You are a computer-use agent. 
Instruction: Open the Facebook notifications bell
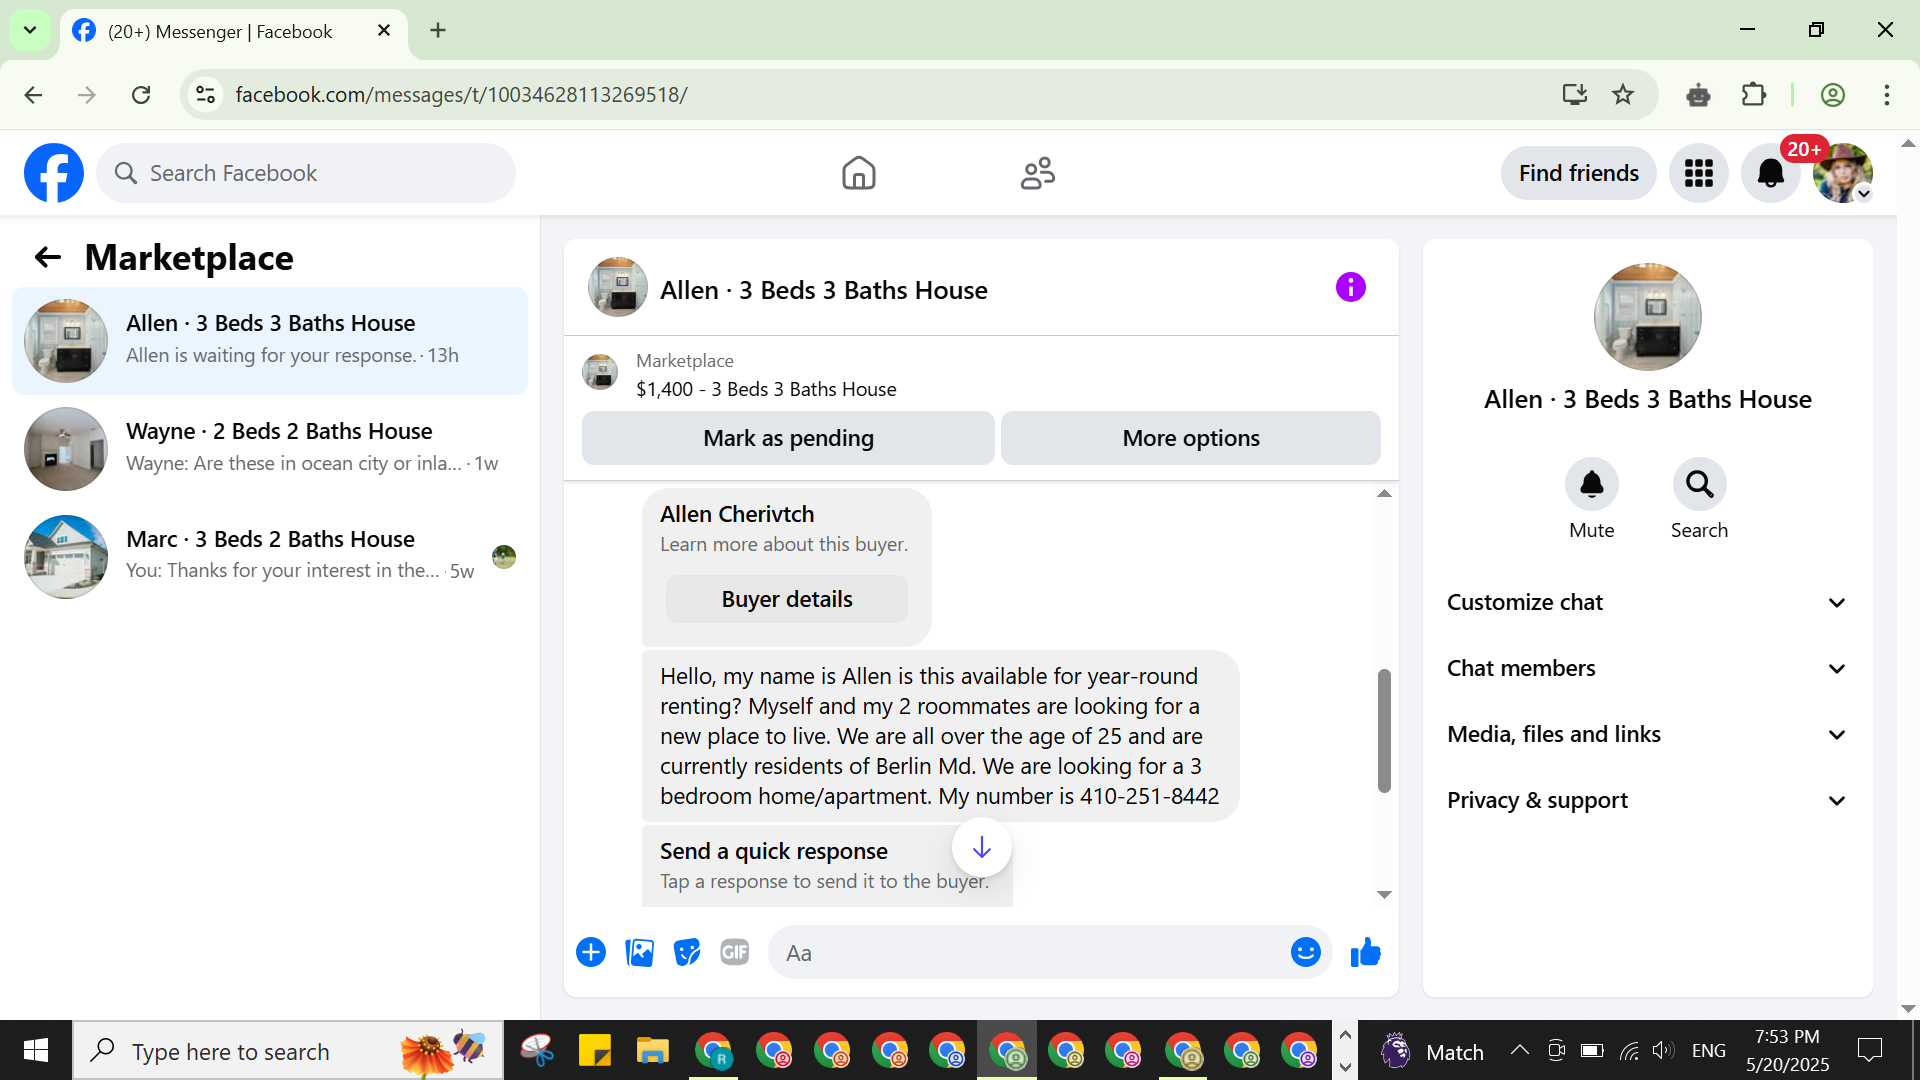pos(1770,173)
